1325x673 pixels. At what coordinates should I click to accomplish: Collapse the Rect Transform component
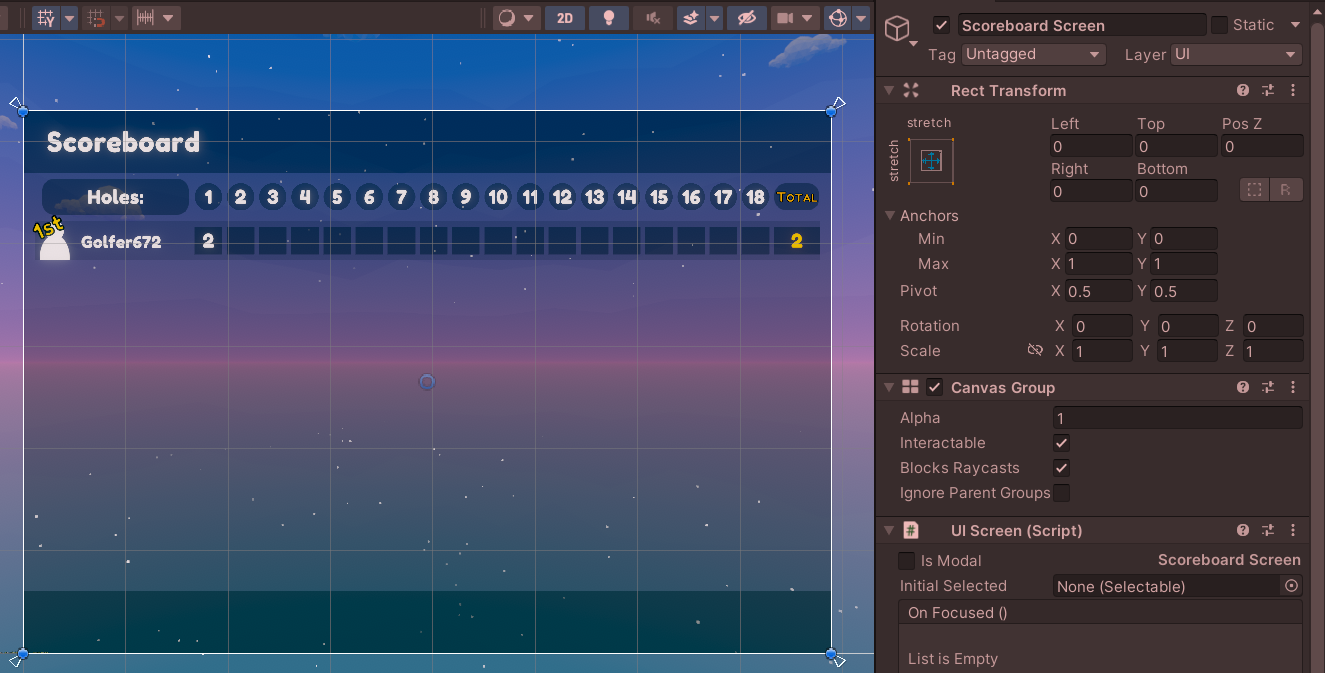pos(888,90)
